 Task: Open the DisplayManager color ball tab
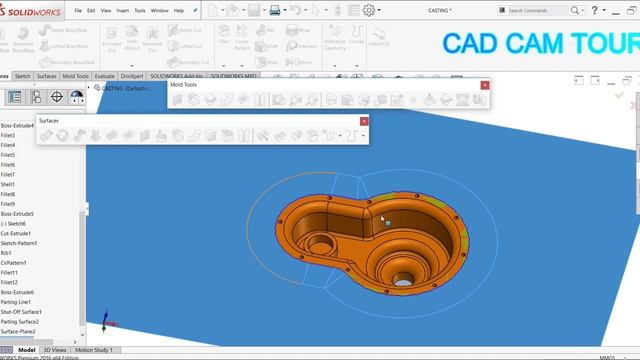click(76, 97)
